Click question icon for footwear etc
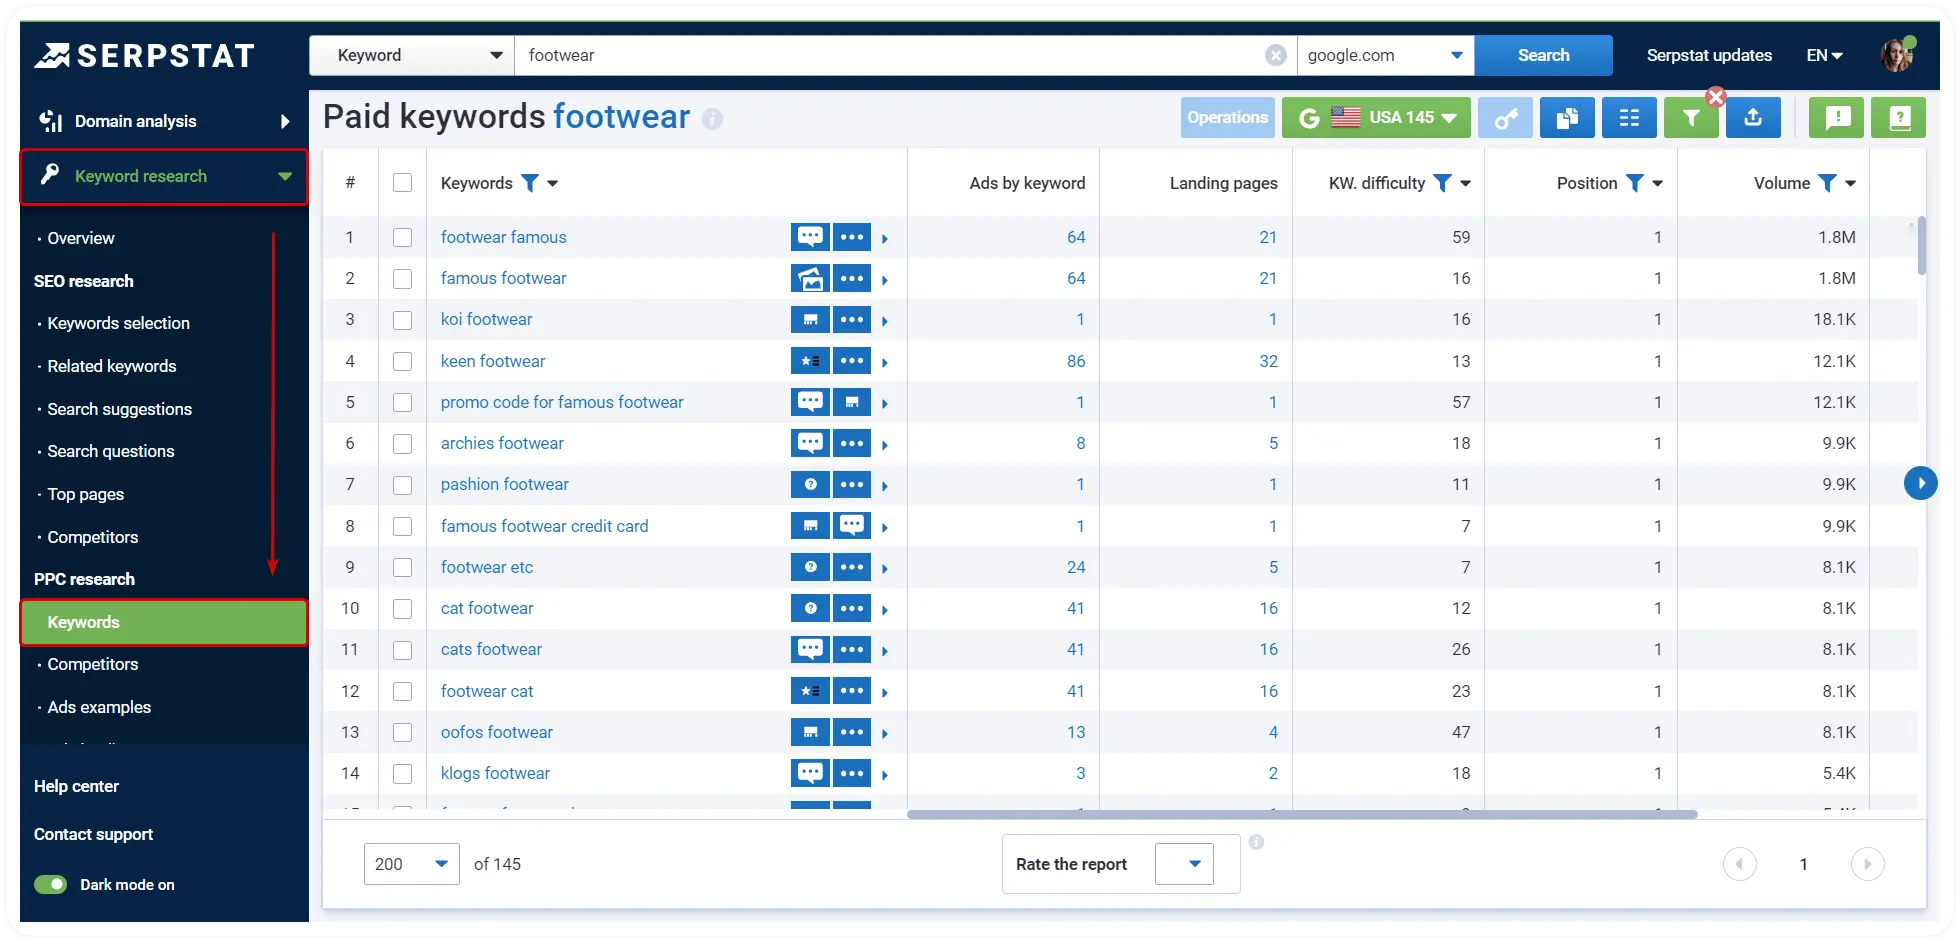1960x942 pixels. tap(810, 567)
